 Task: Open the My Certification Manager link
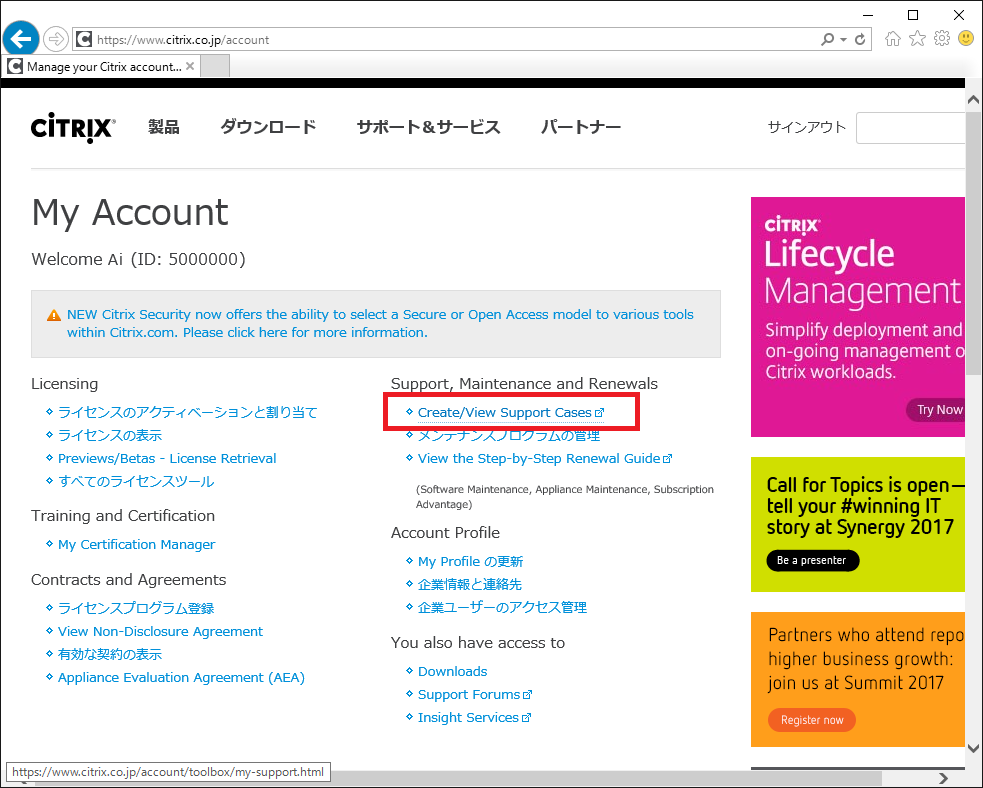click(x=136, y=544)
